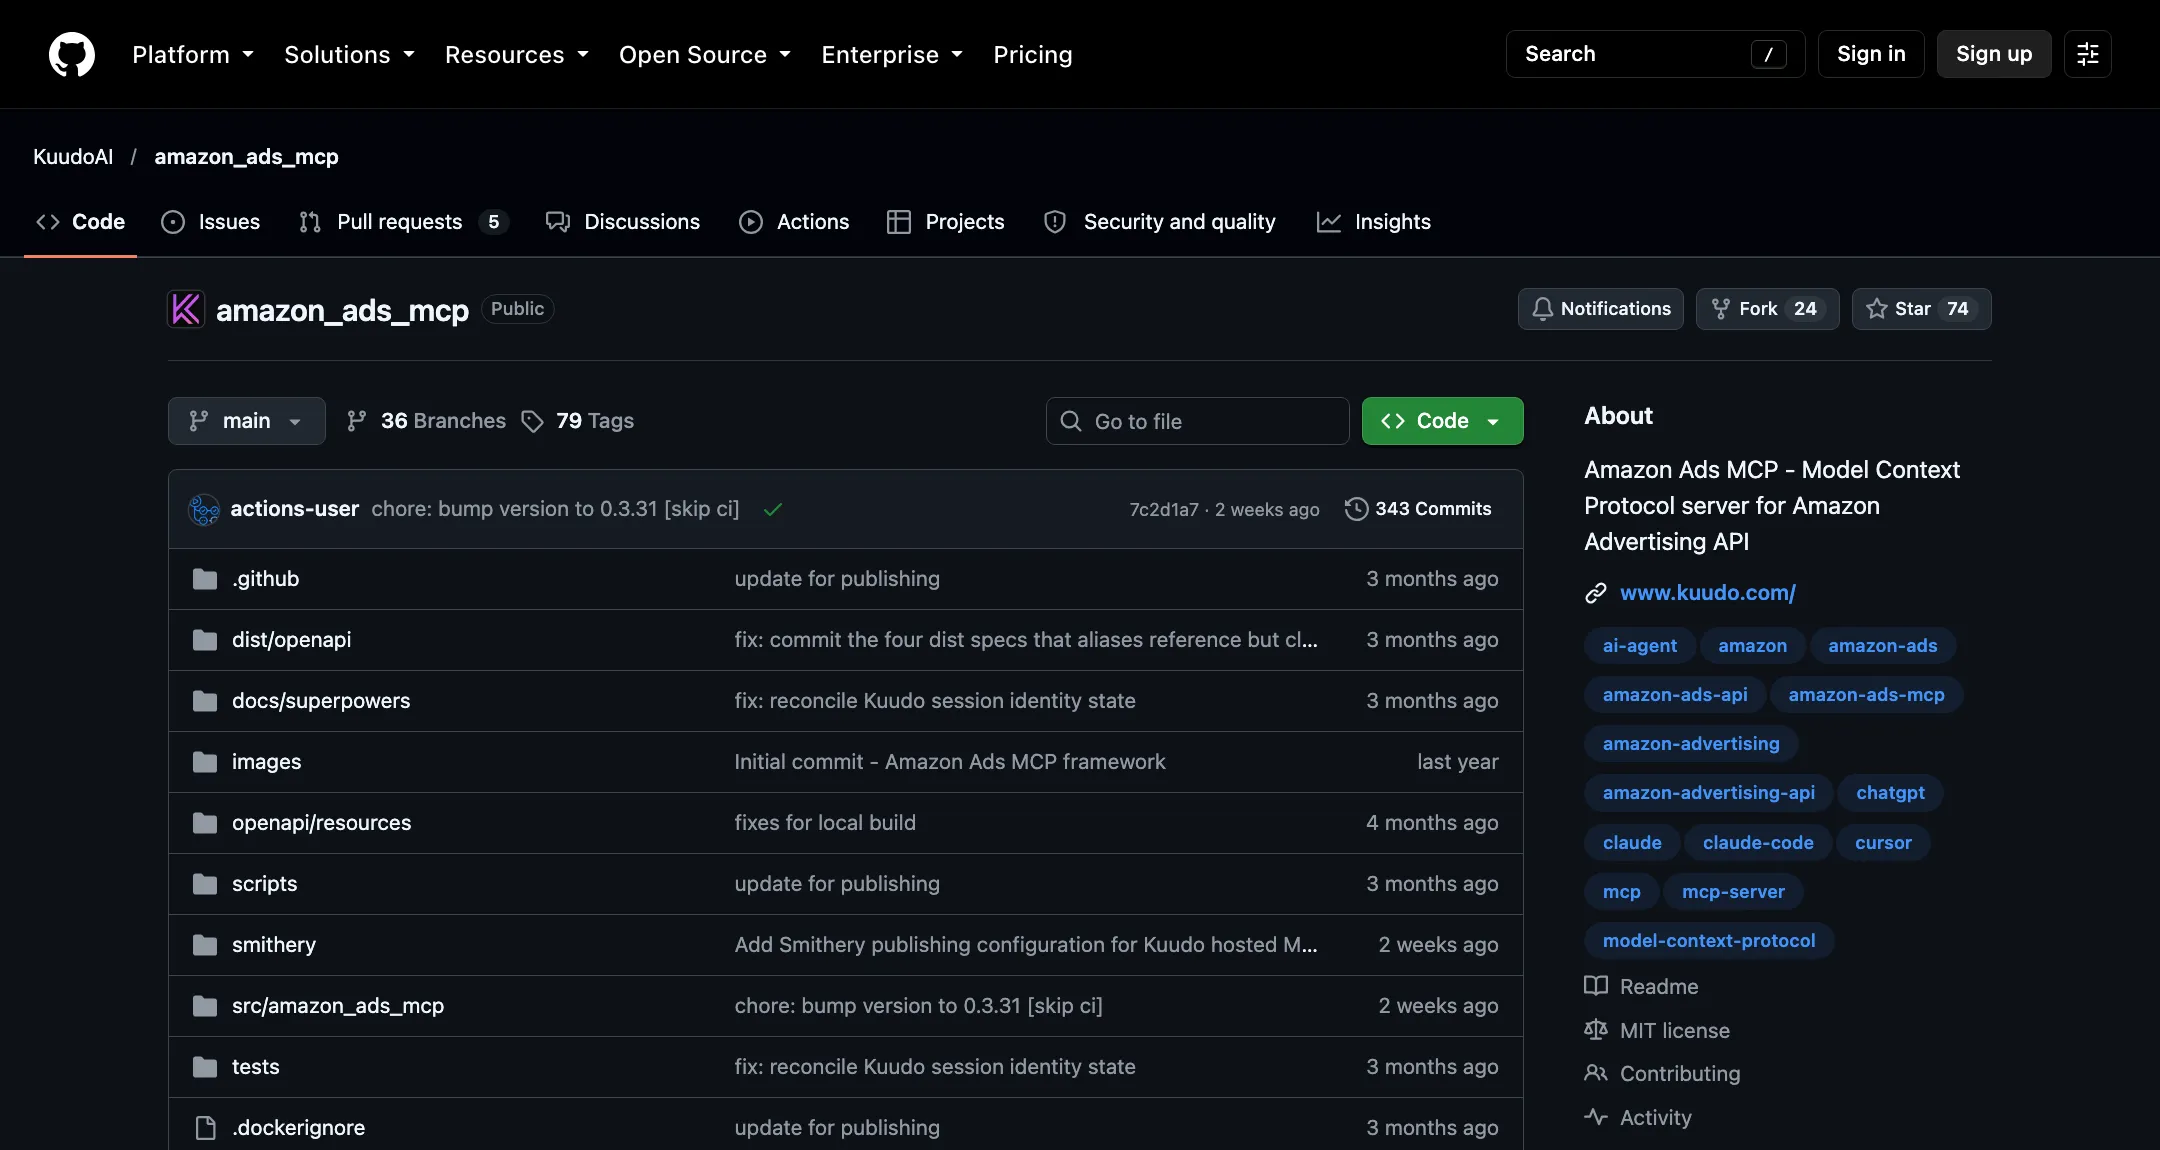Click the Sign in button
The height and width of the screenshot is (1150, 2160).
click(1871, 54)
